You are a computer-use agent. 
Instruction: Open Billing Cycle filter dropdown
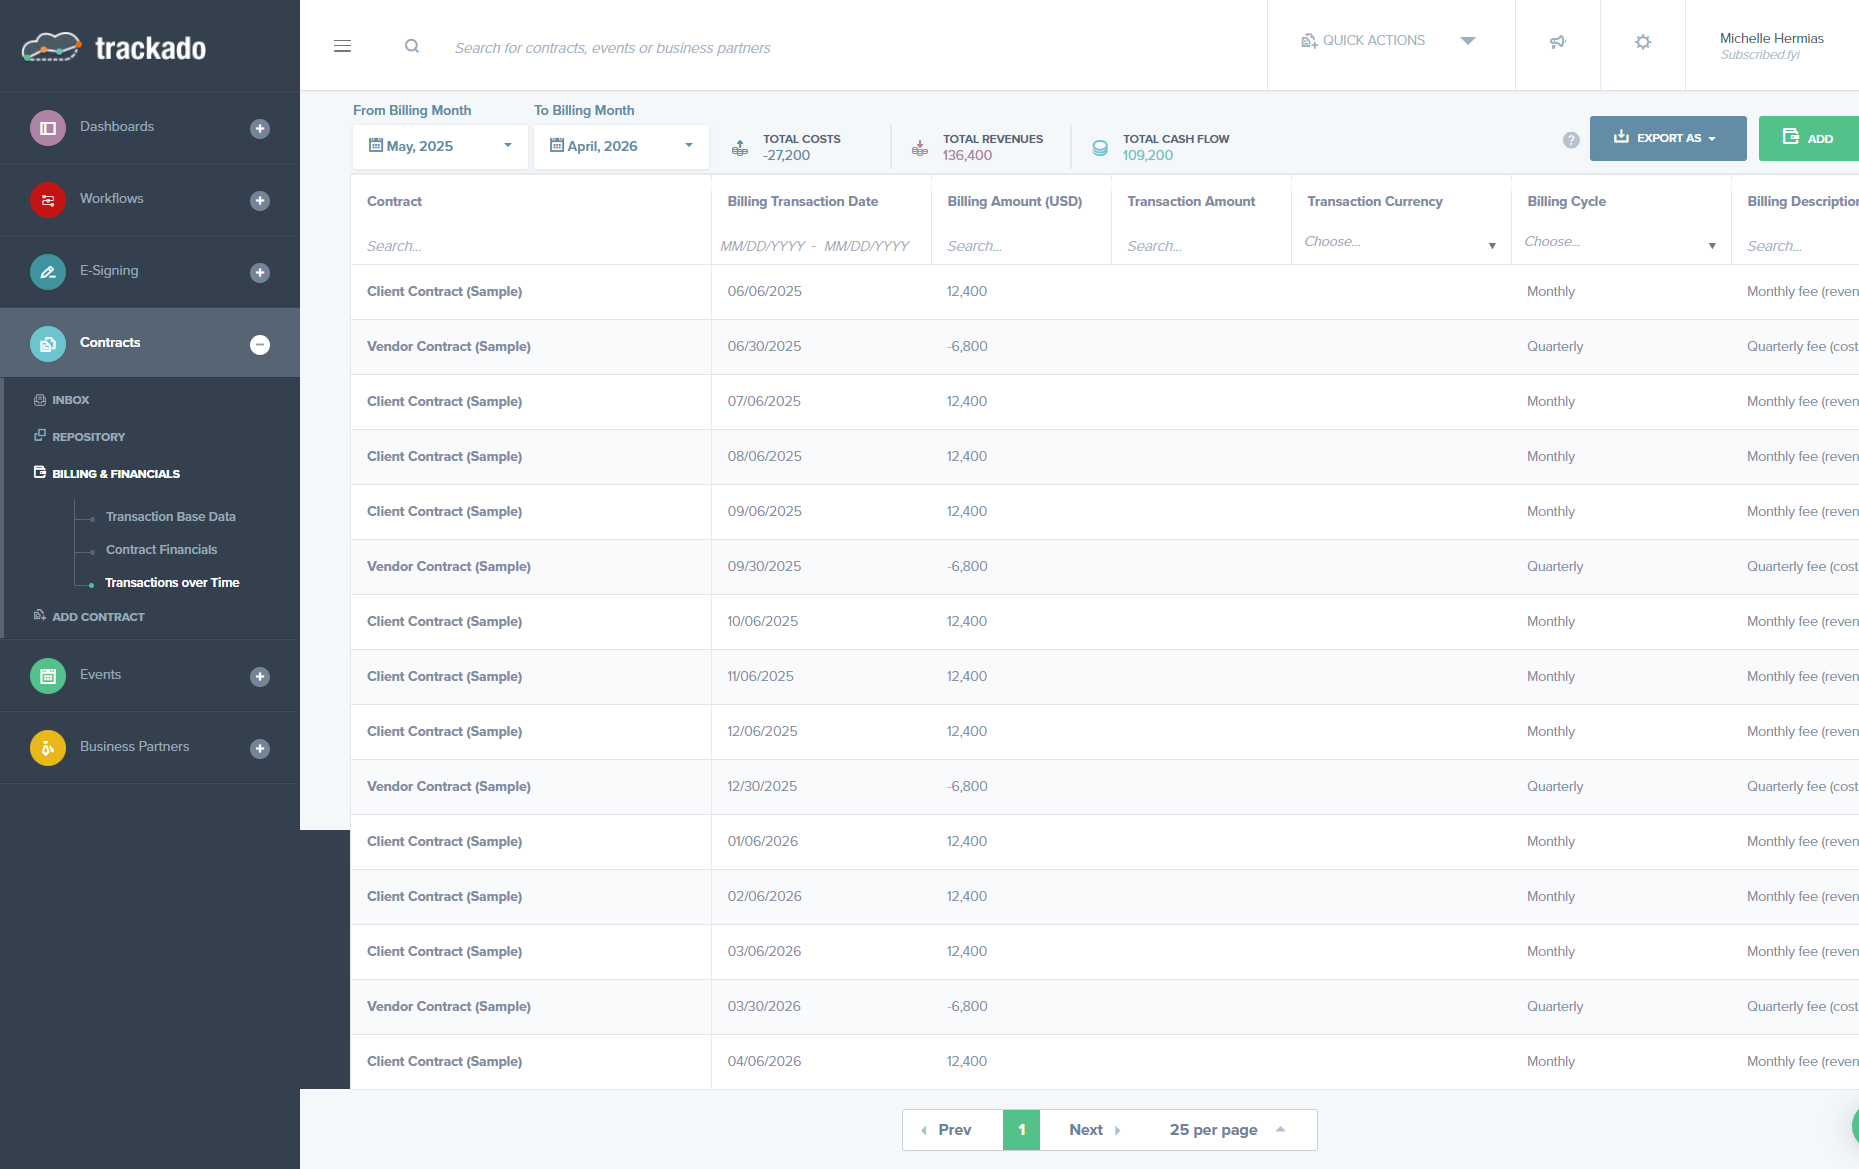[x=1620, y=242]
